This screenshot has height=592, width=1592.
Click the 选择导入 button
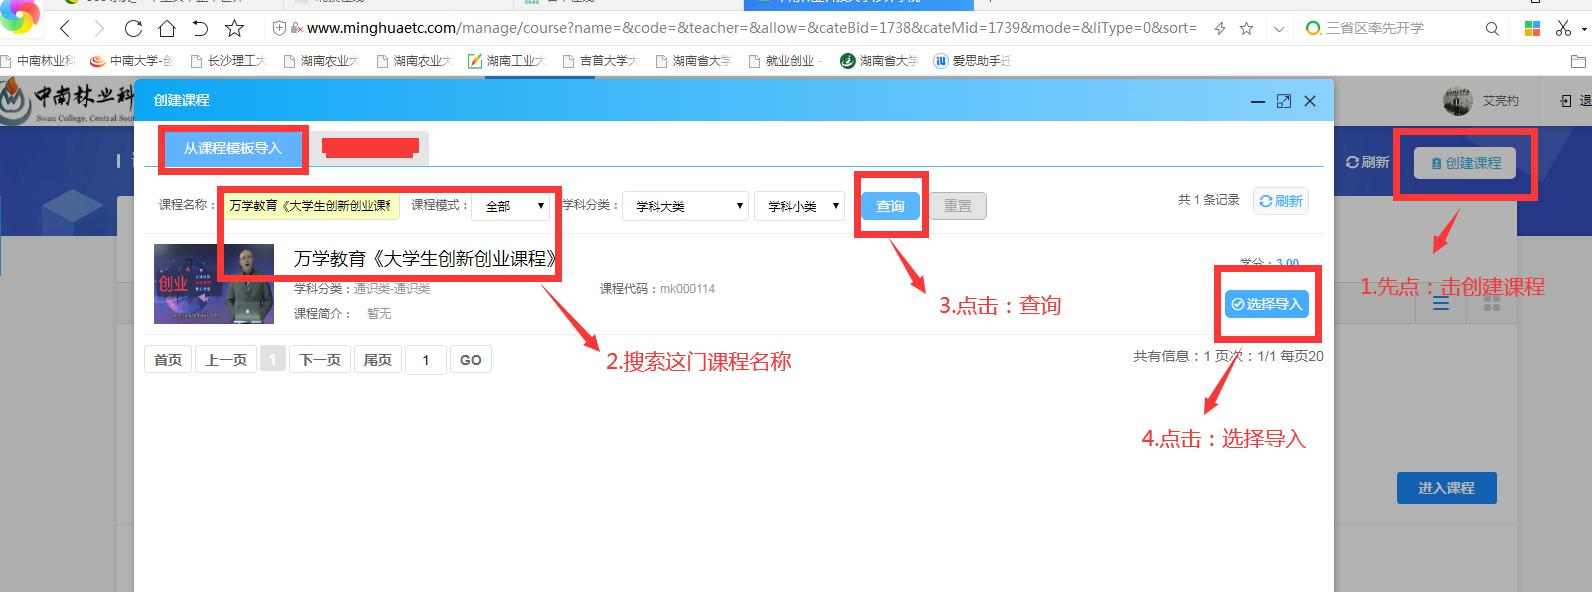(1266, 304)
